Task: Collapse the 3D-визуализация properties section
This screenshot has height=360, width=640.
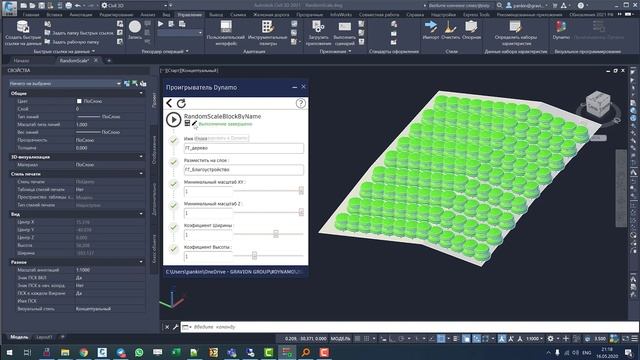Action: click(141, 157)
